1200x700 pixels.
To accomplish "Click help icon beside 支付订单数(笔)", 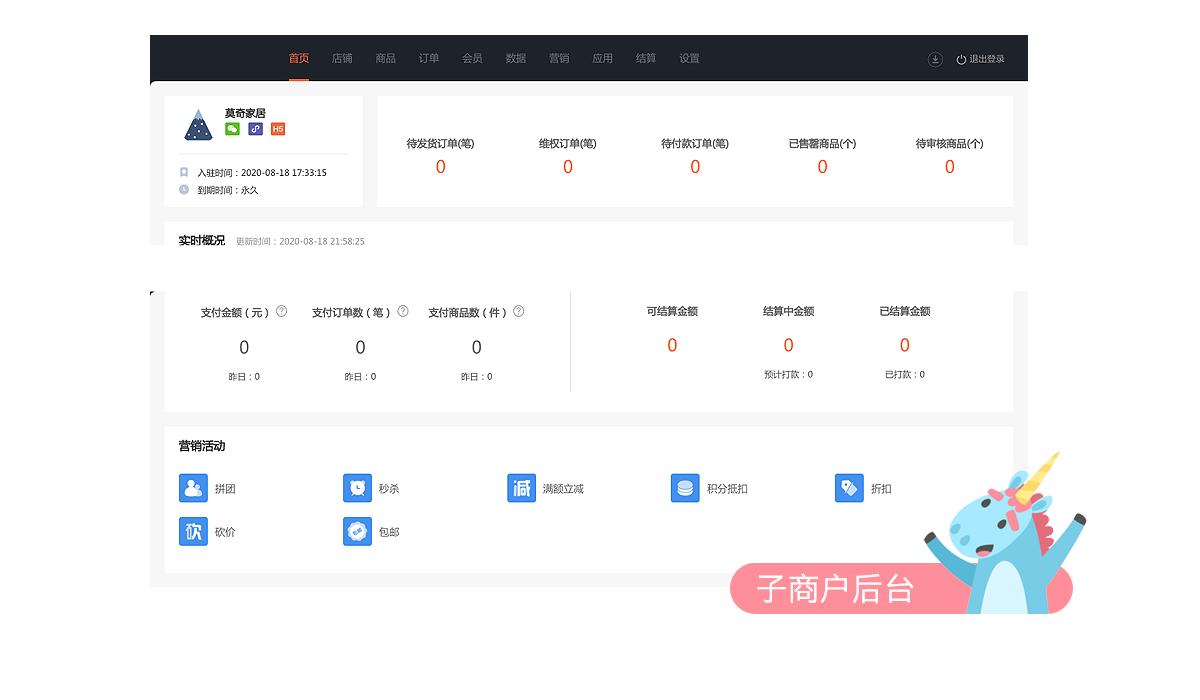I will 403,311.
